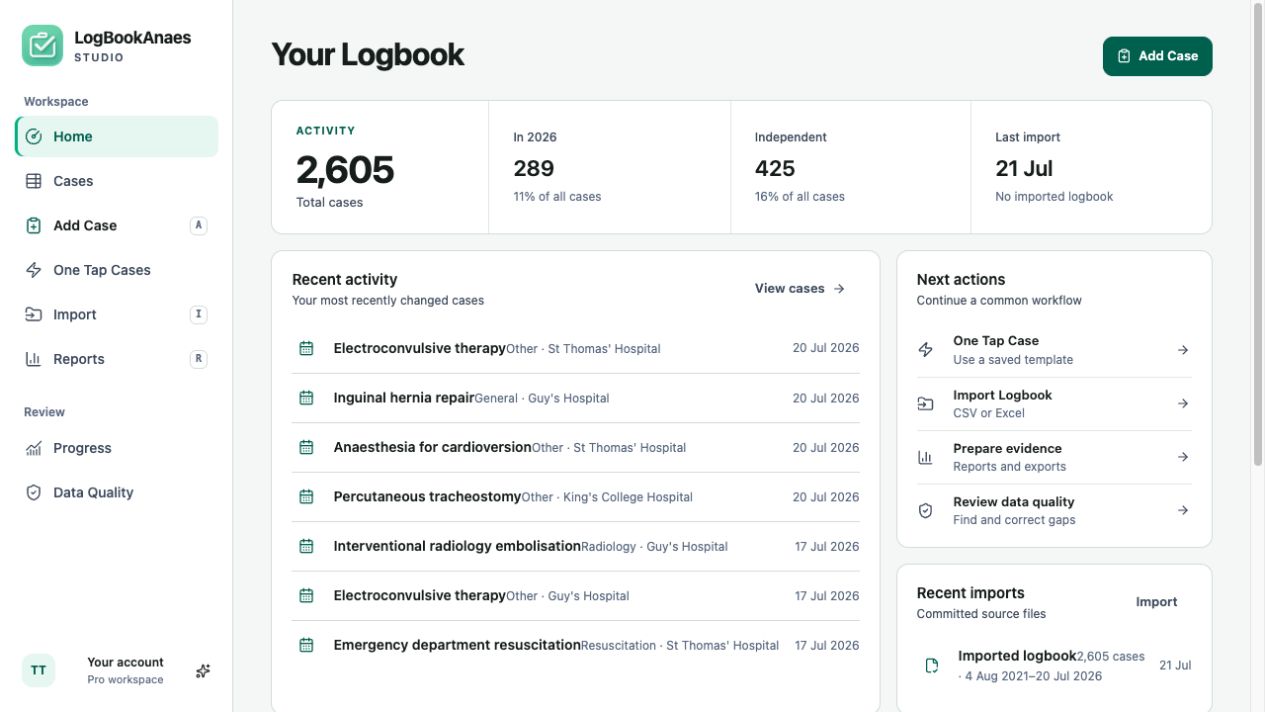Open Progress under Review
This screenshot has width=1265, height=712.
pyautogui.click(x=117, y=448)
